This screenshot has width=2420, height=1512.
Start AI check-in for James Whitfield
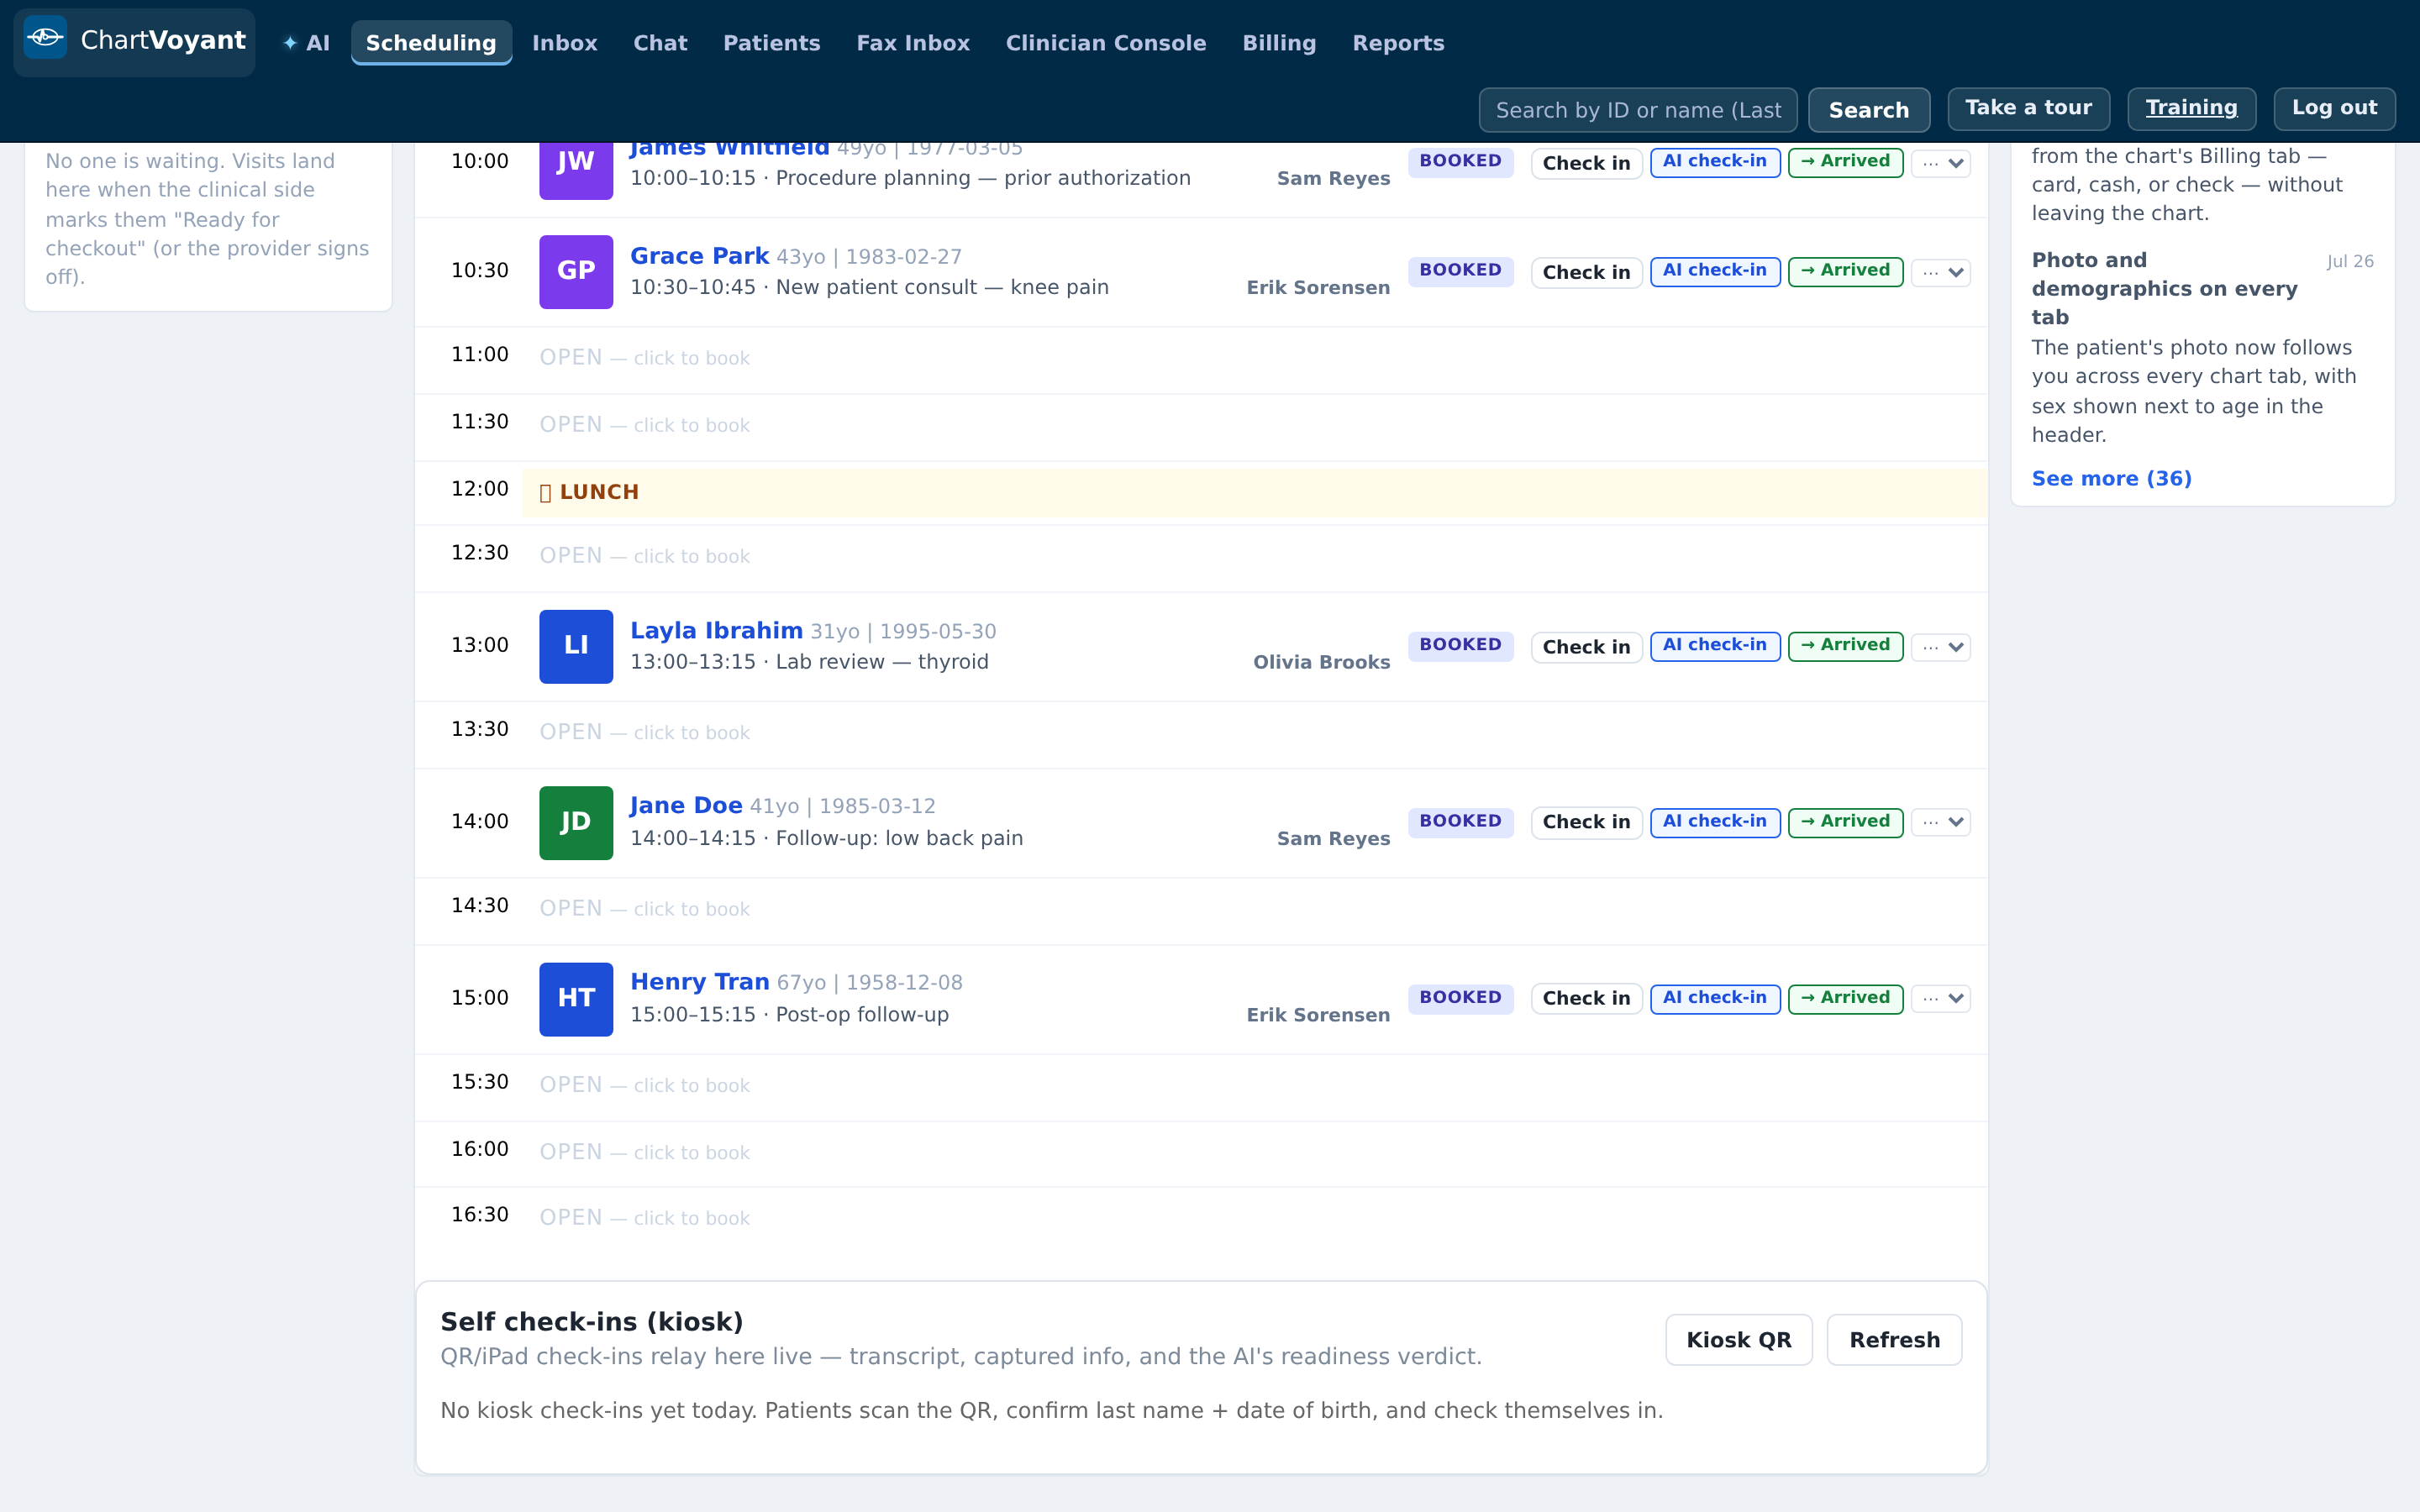tap(1714, 162)
